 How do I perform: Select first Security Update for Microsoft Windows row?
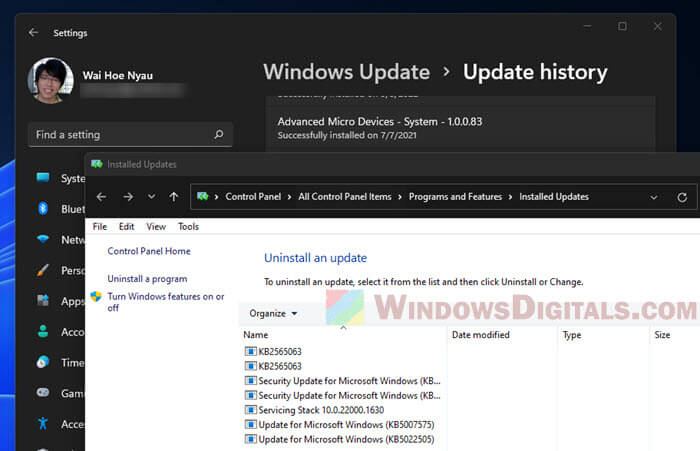pos(342,381)
